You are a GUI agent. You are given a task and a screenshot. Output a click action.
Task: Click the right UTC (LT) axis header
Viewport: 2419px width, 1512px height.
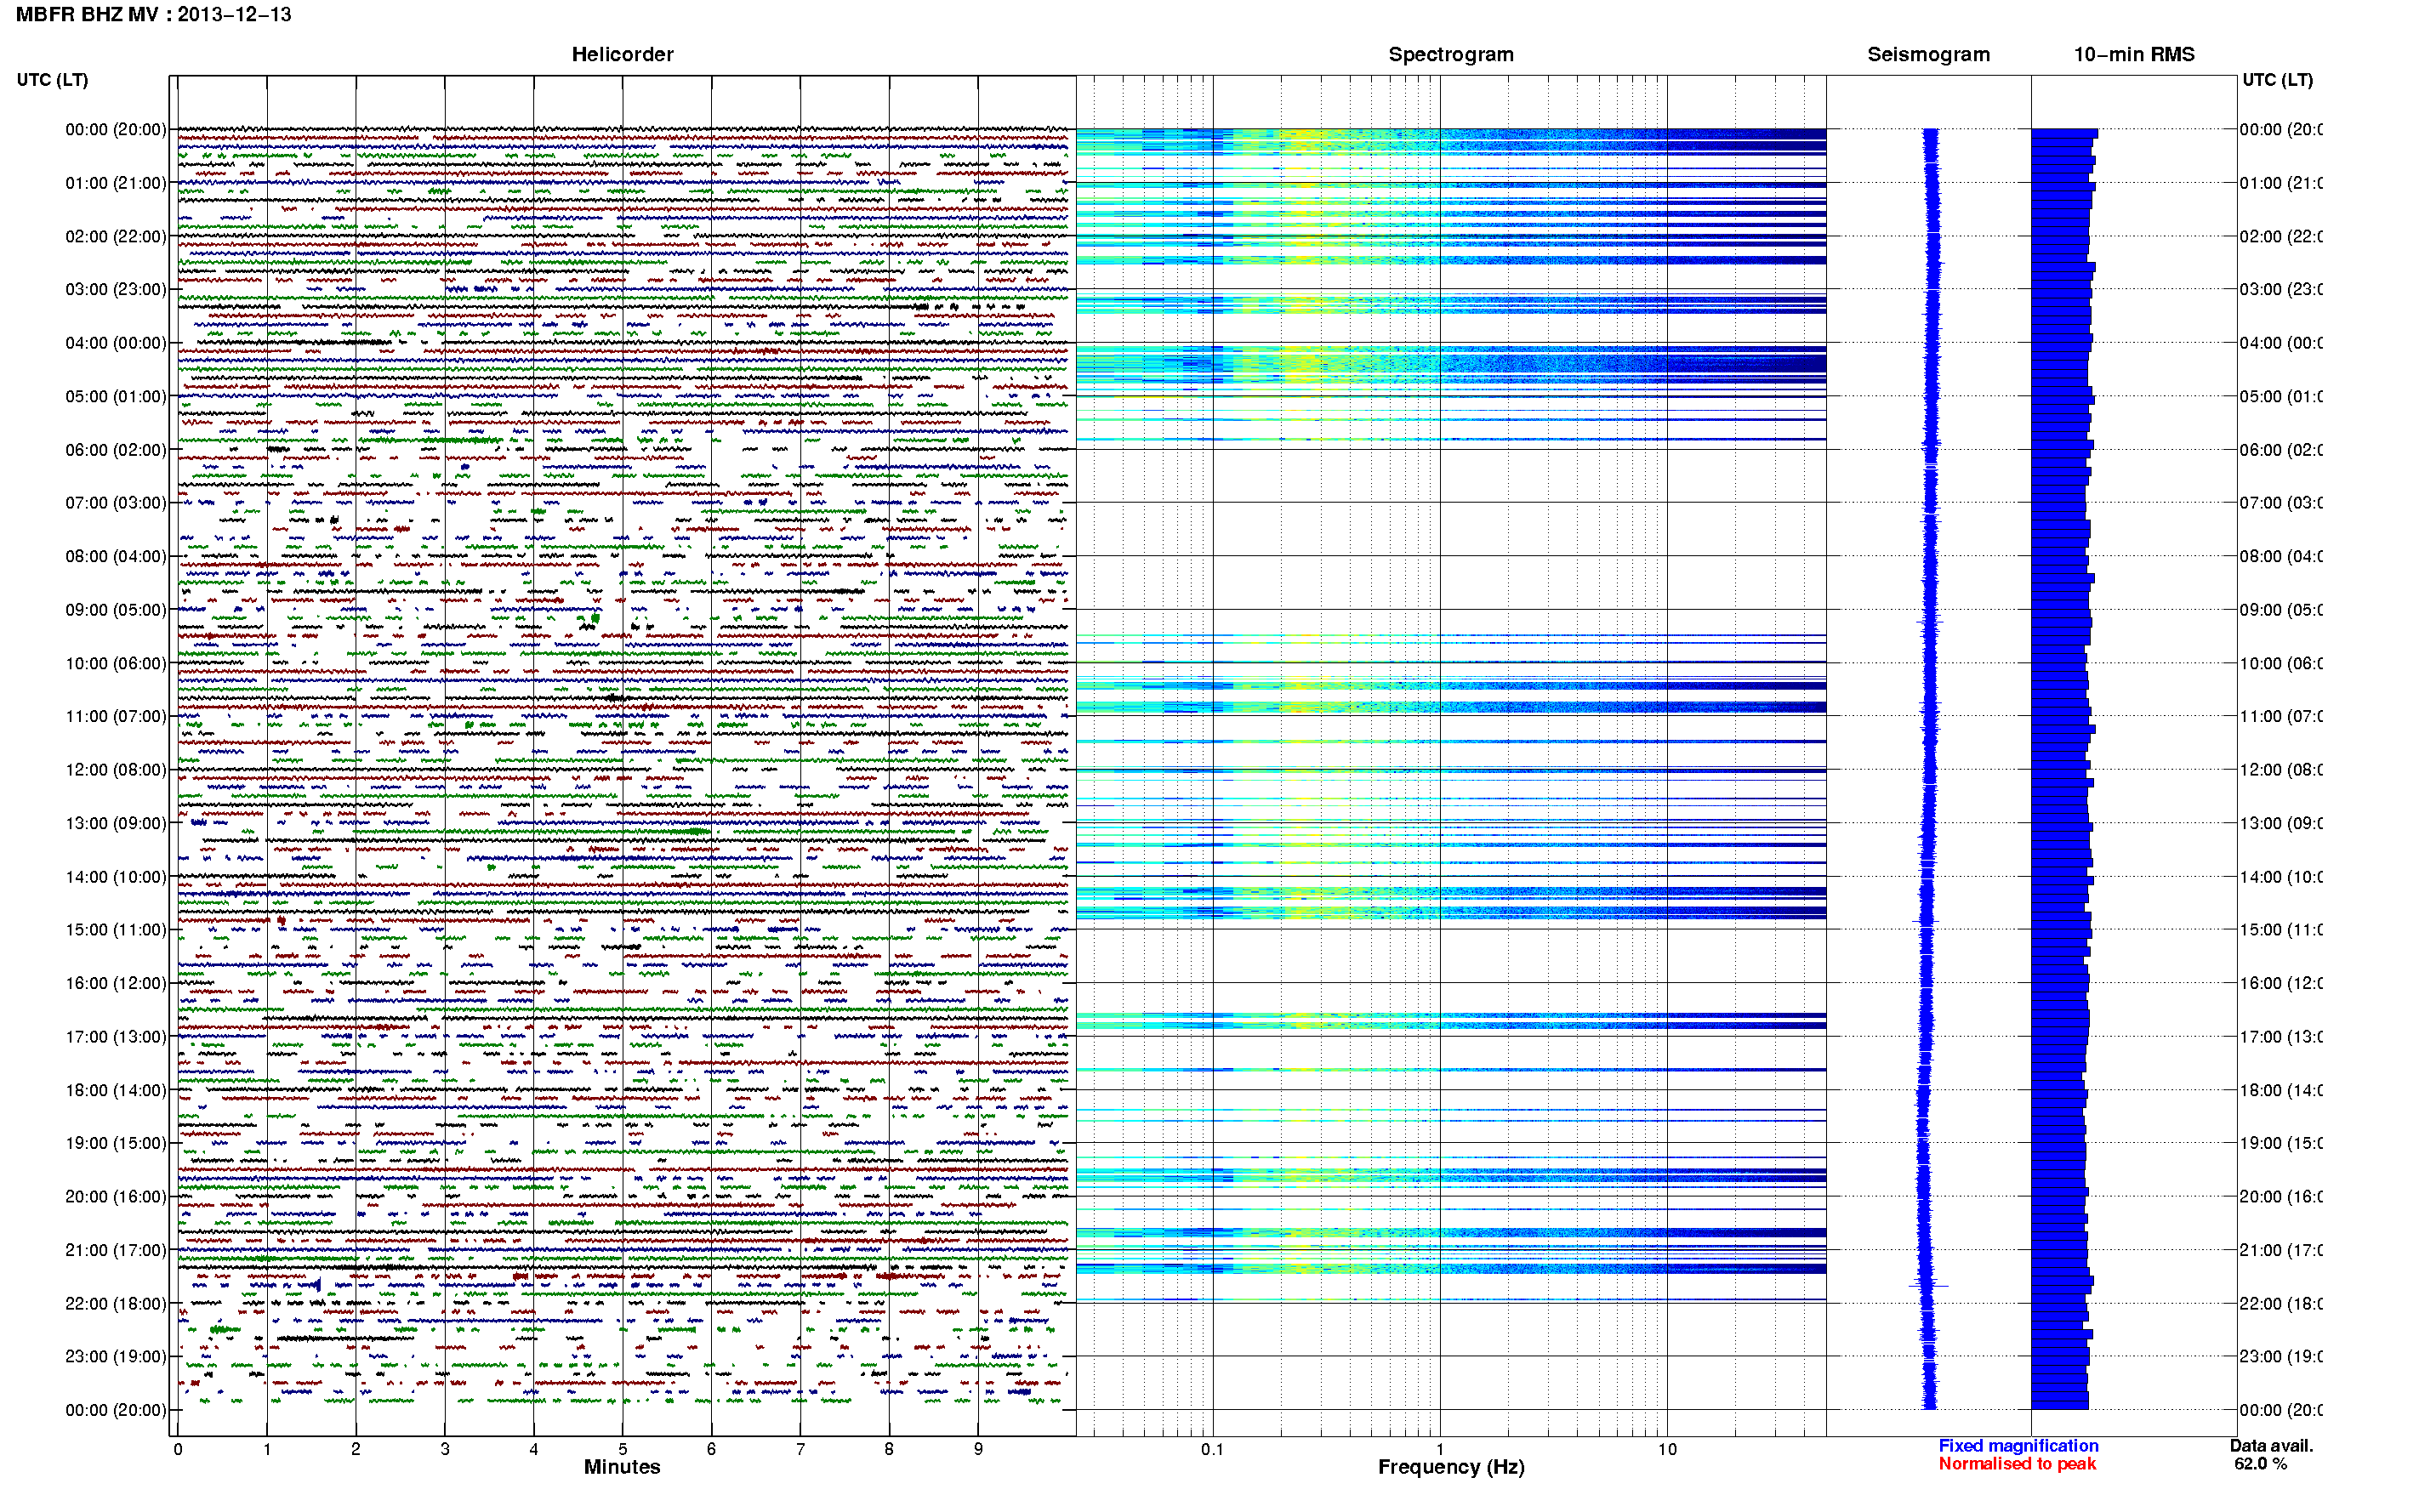pos(2277,80)
